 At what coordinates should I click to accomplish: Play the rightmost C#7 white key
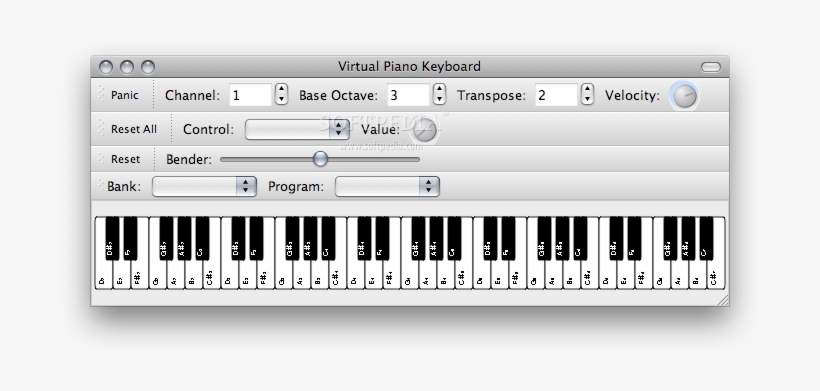point(716,275)
